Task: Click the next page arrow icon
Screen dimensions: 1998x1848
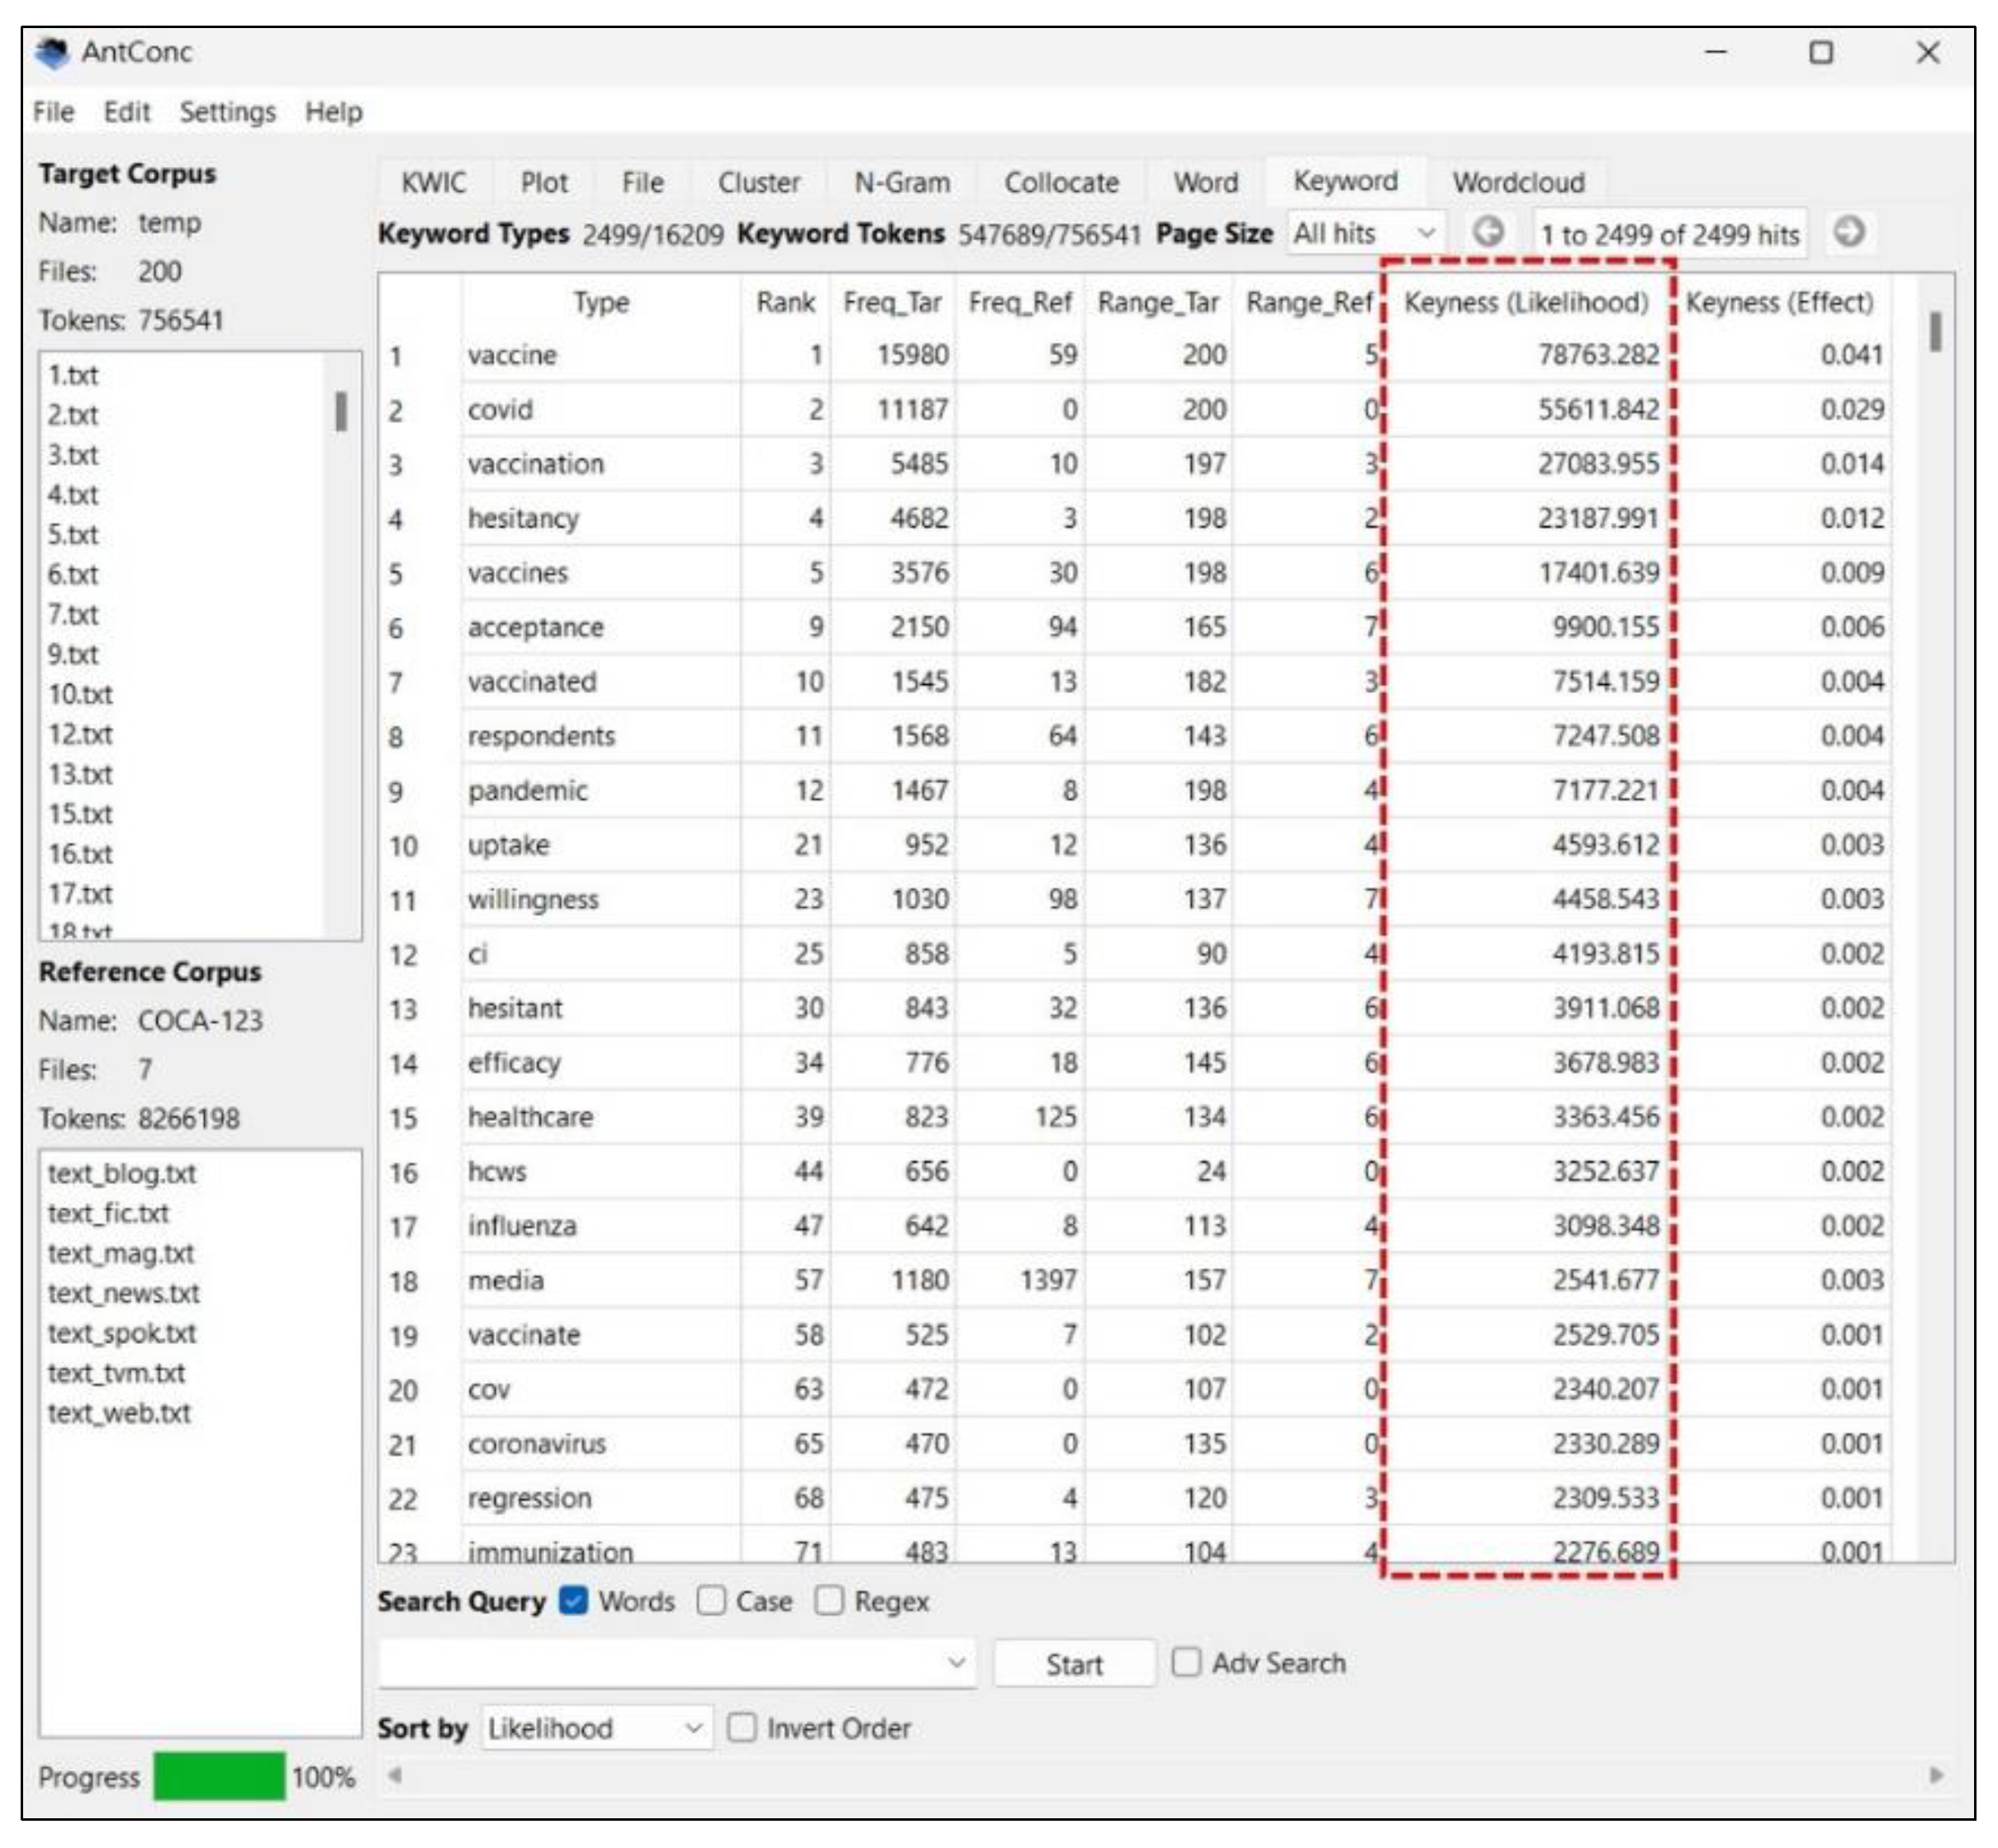Action: click(x=1849, y=232)
